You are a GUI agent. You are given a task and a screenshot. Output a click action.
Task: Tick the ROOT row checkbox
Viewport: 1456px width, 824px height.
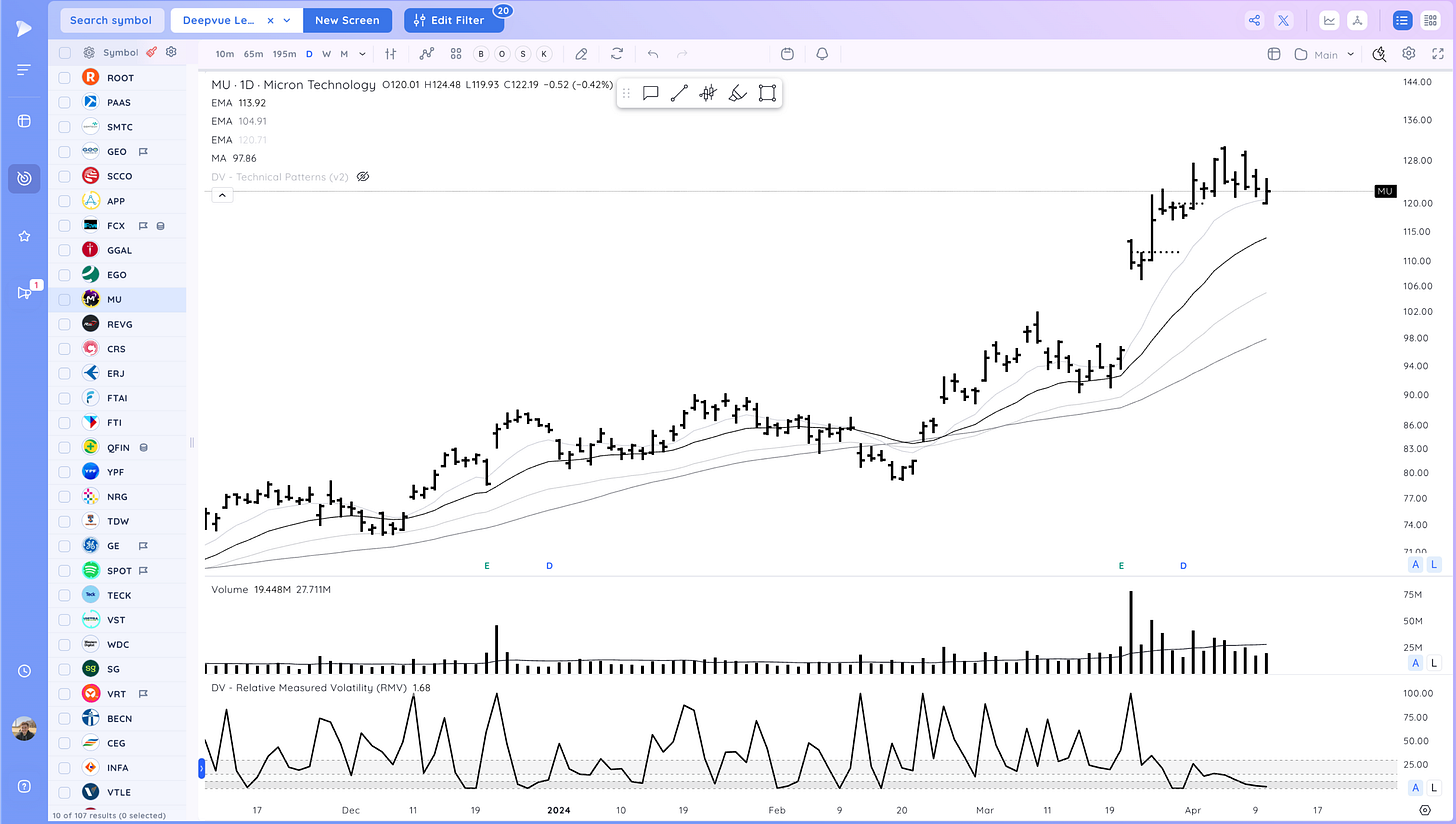coord(64,77)
